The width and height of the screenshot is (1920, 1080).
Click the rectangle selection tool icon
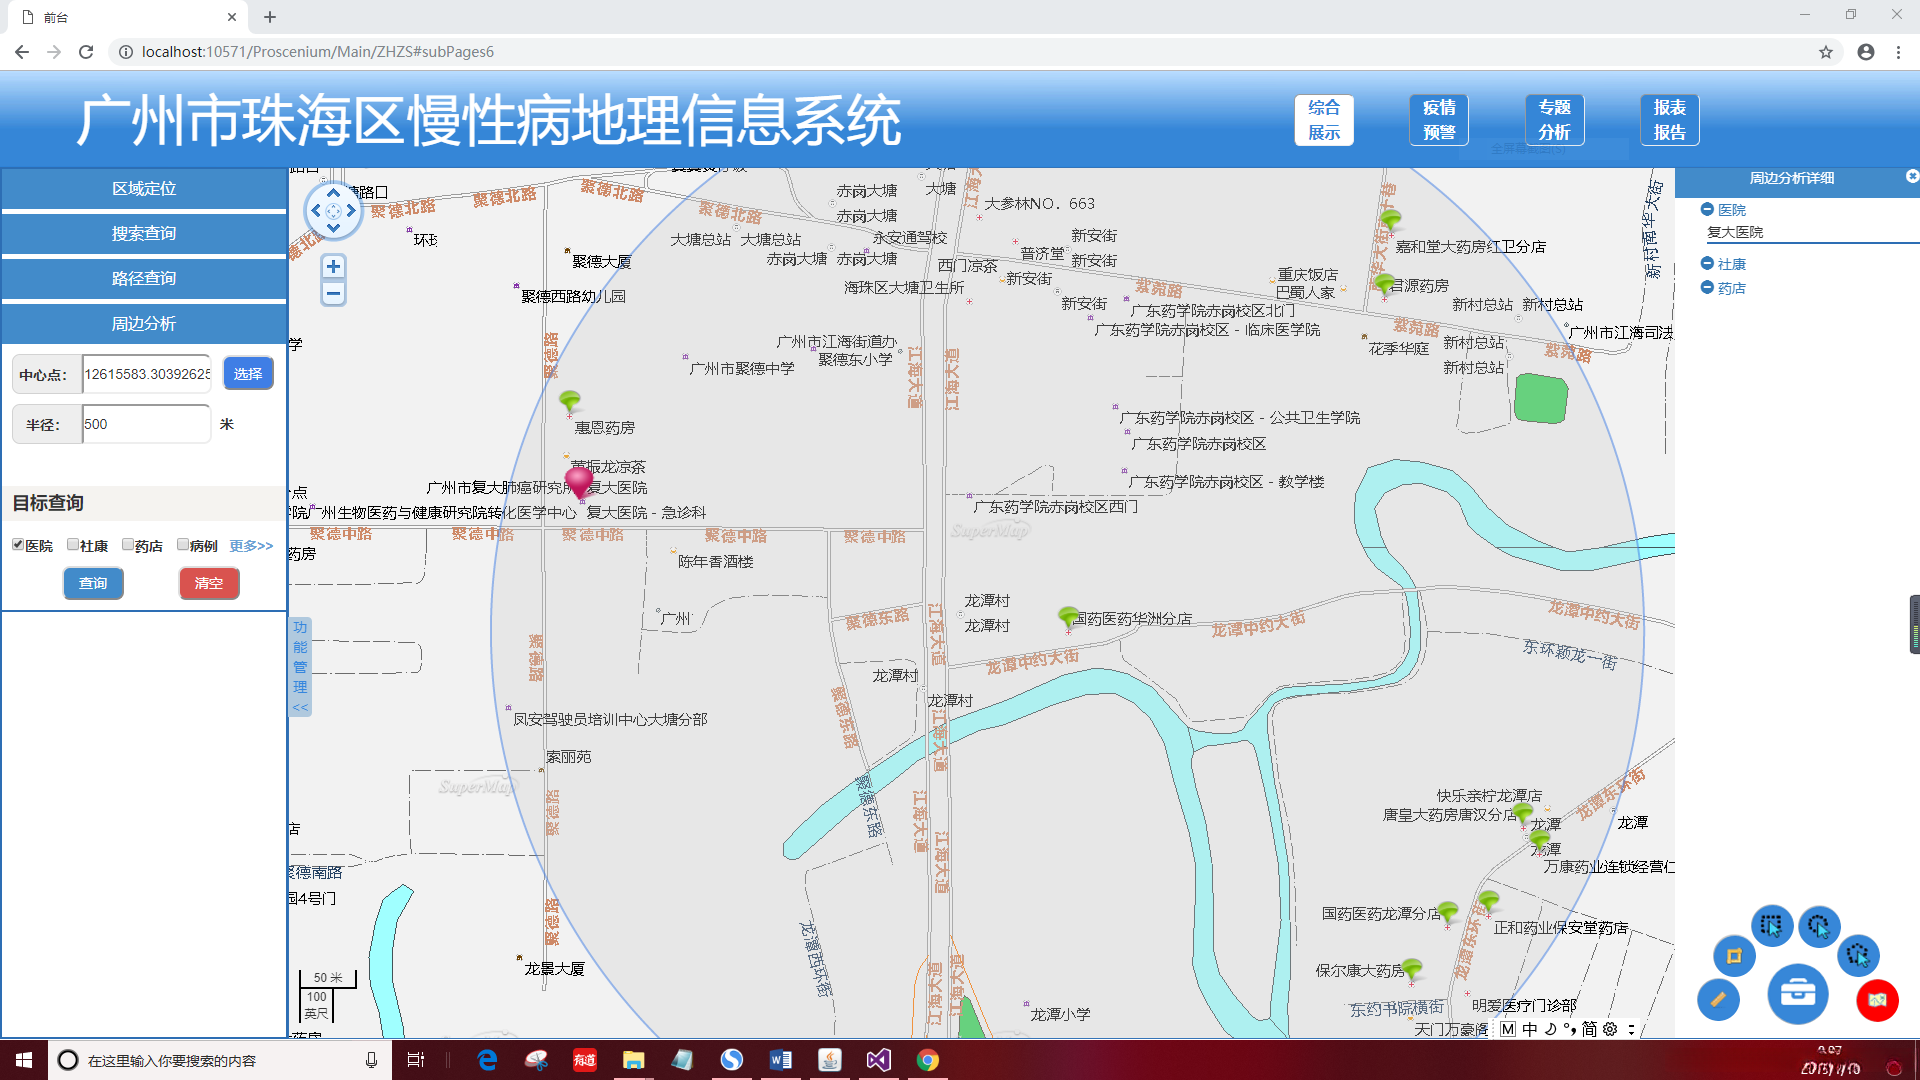(x=1771, y=926)
